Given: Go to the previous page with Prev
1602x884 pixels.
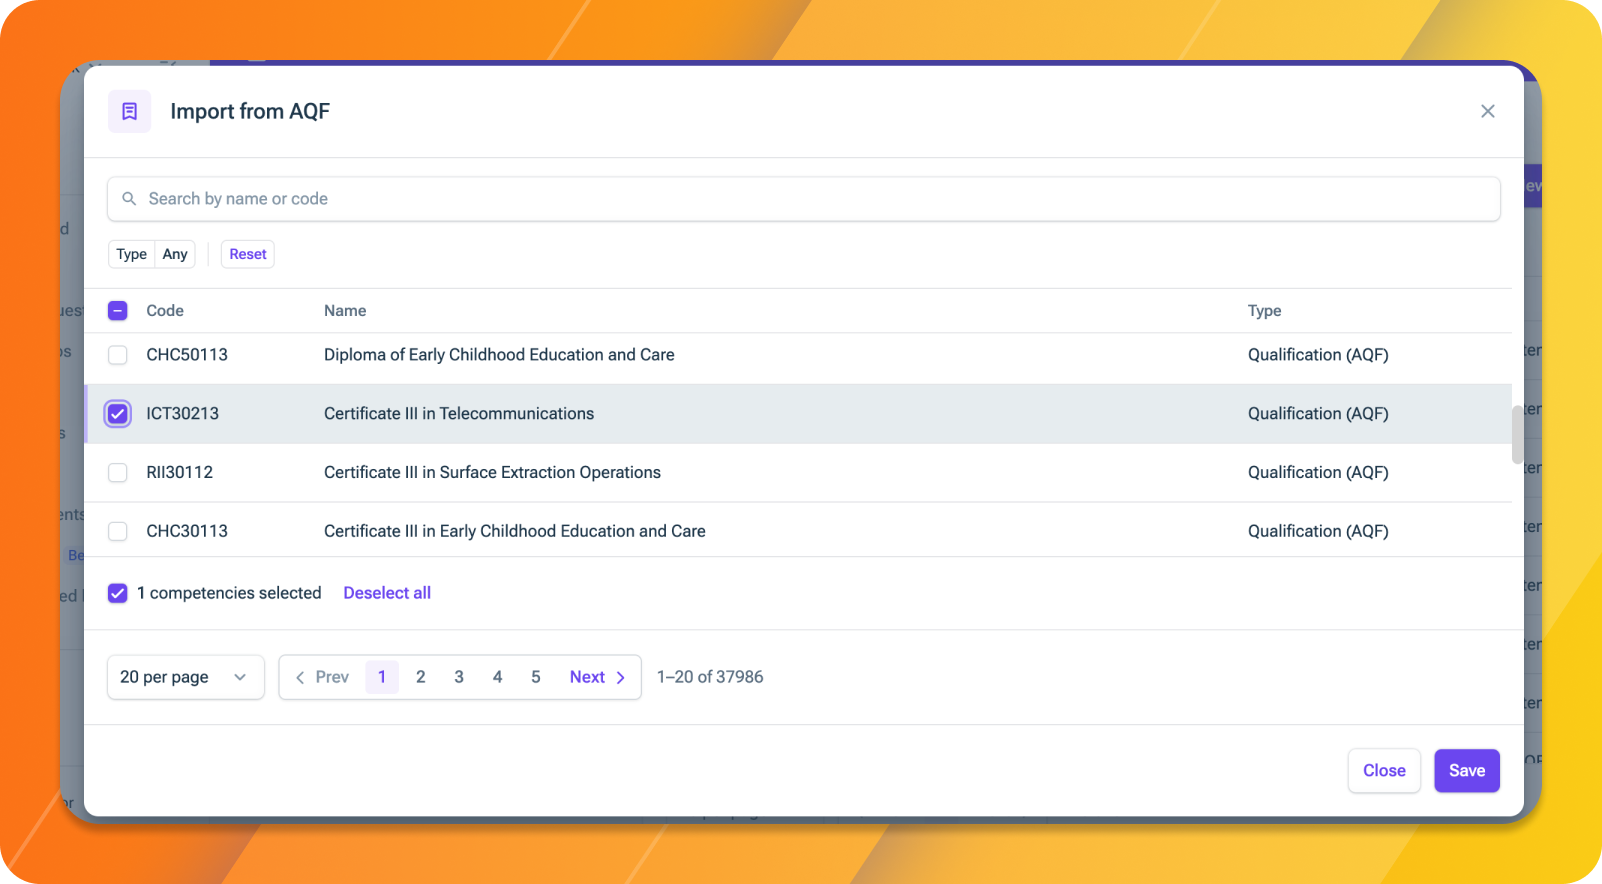Looking at the screenshot, I should pyautogui.click(x=322, y=677).
